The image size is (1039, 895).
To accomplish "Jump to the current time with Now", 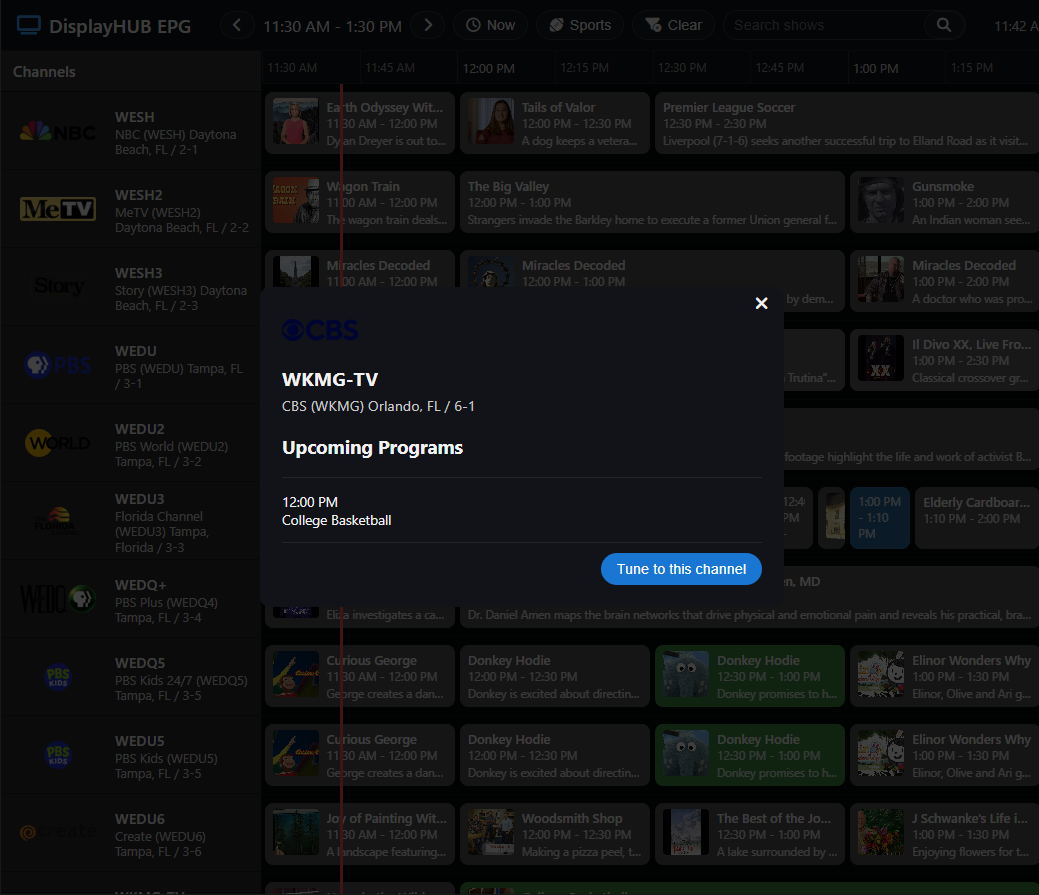I will 491,25.
